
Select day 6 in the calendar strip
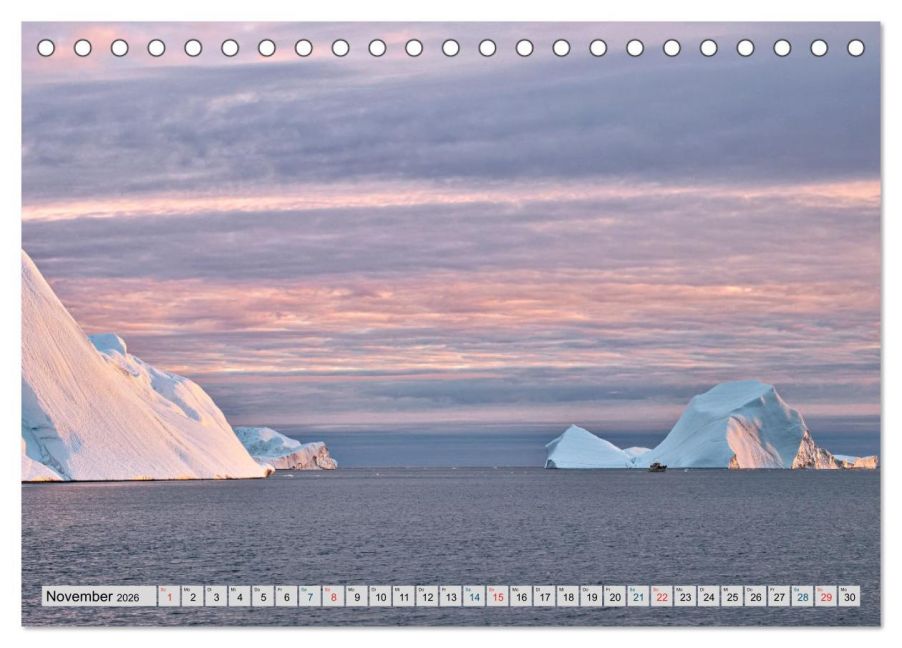point(286,596)
